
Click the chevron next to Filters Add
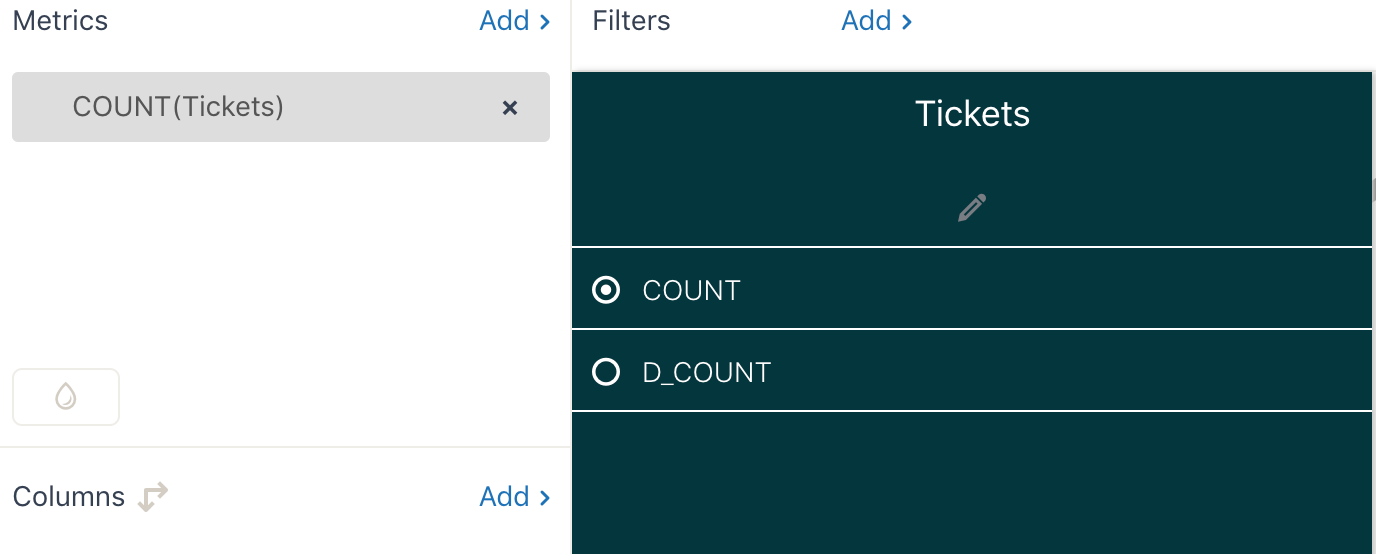(x=907, y=21)
